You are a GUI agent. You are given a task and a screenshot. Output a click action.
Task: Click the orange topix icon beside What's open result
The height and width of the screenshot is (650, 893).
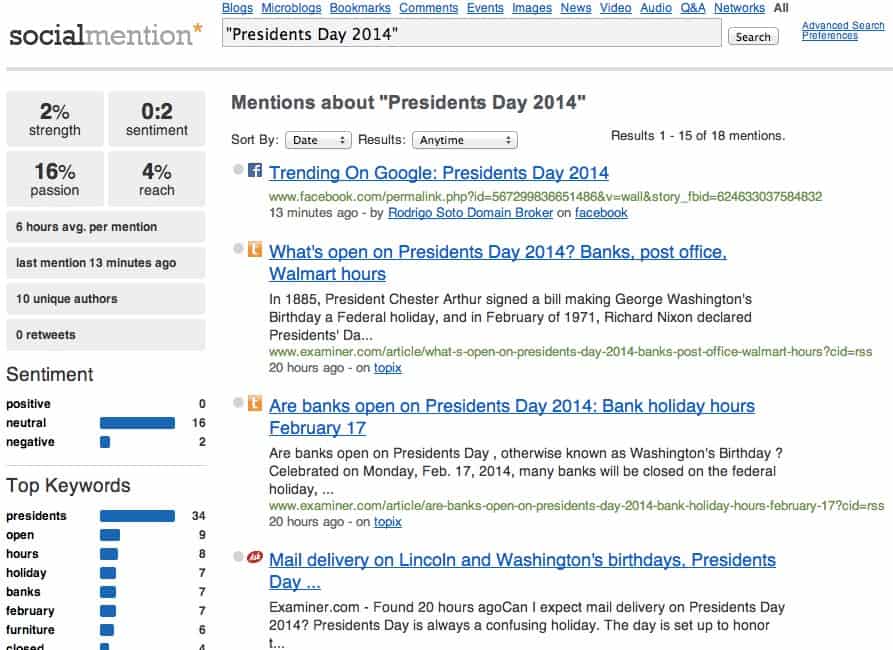(255, 250)
